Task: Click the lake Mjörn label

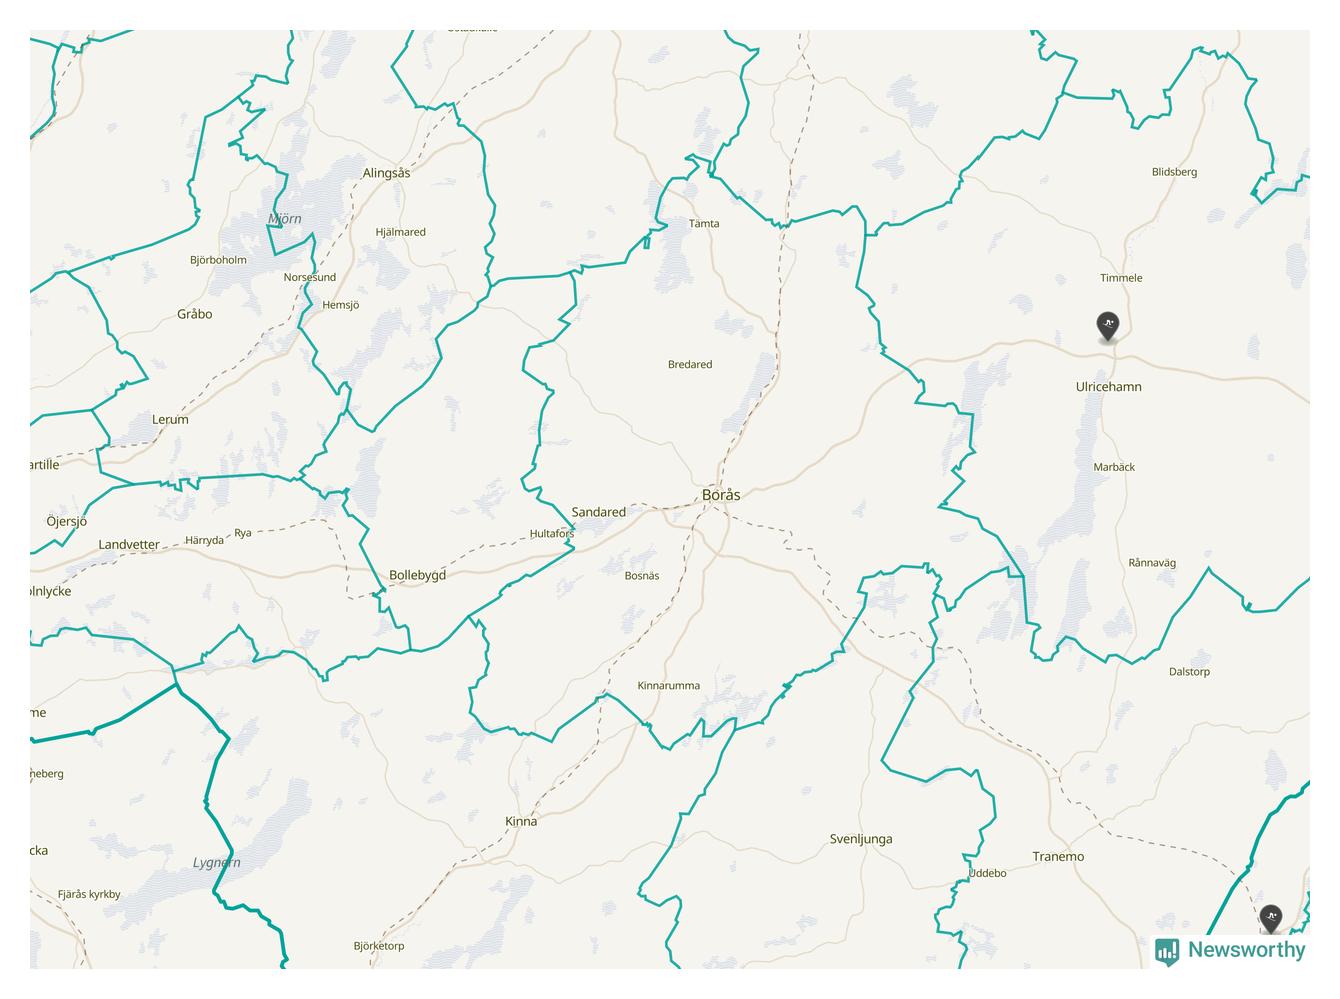Action: tap(284, 219)
